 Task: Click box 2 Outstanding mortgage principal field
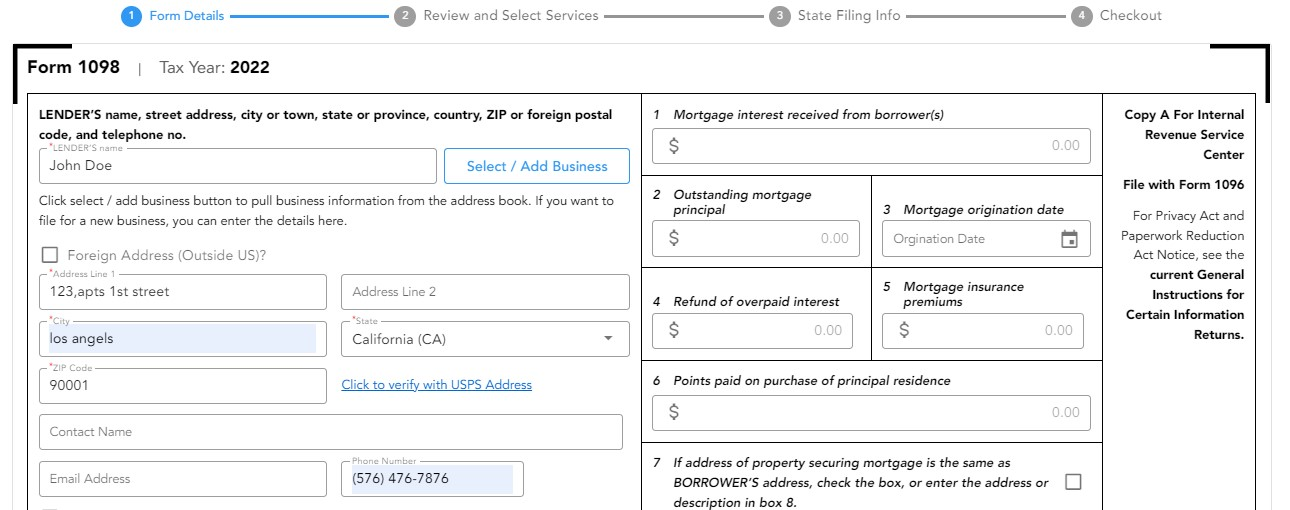pyautogui.click(x=756, y=238)
